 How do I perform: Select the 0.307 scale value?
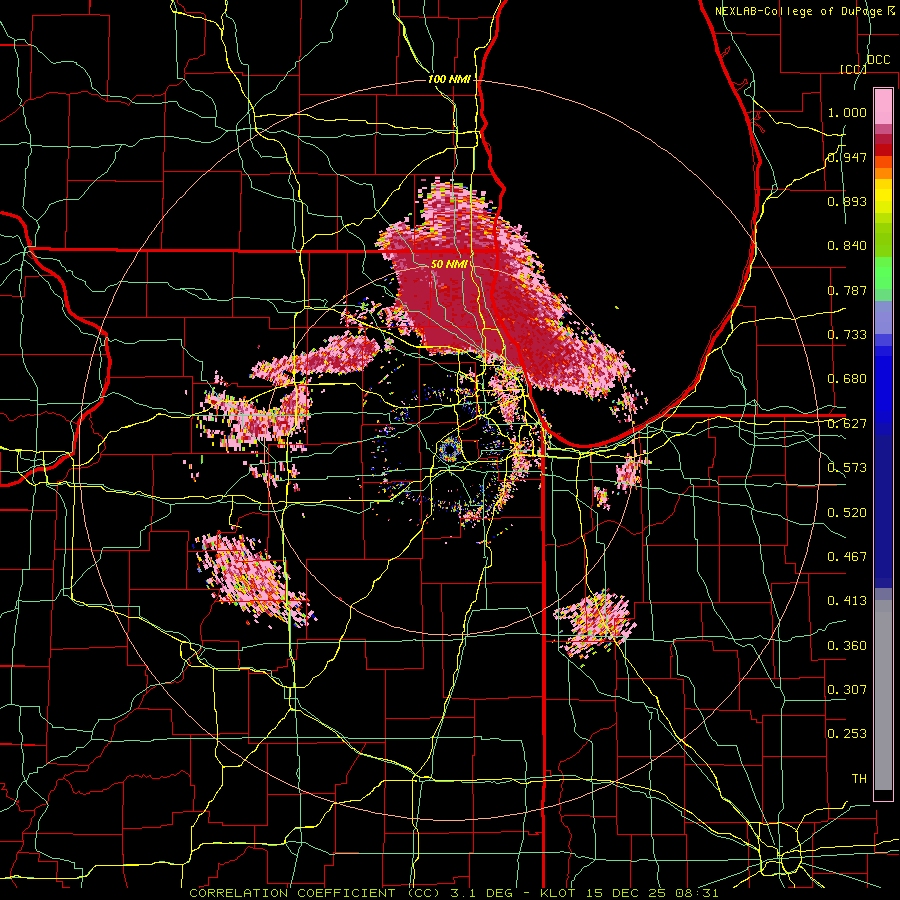coord(847,690)
